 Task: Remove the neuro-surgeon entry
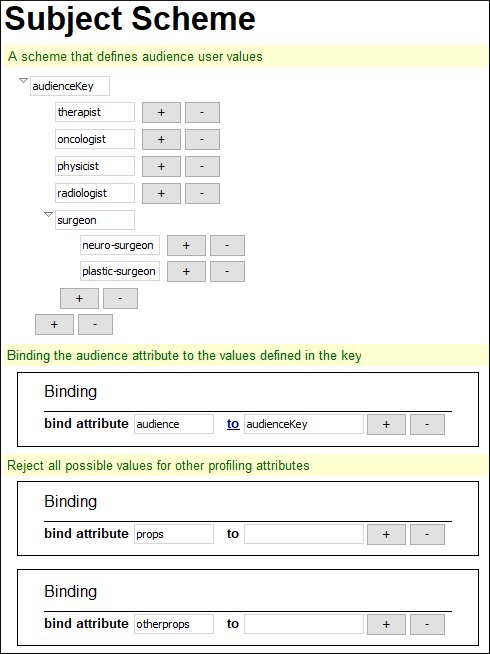[x=227, y=245]
